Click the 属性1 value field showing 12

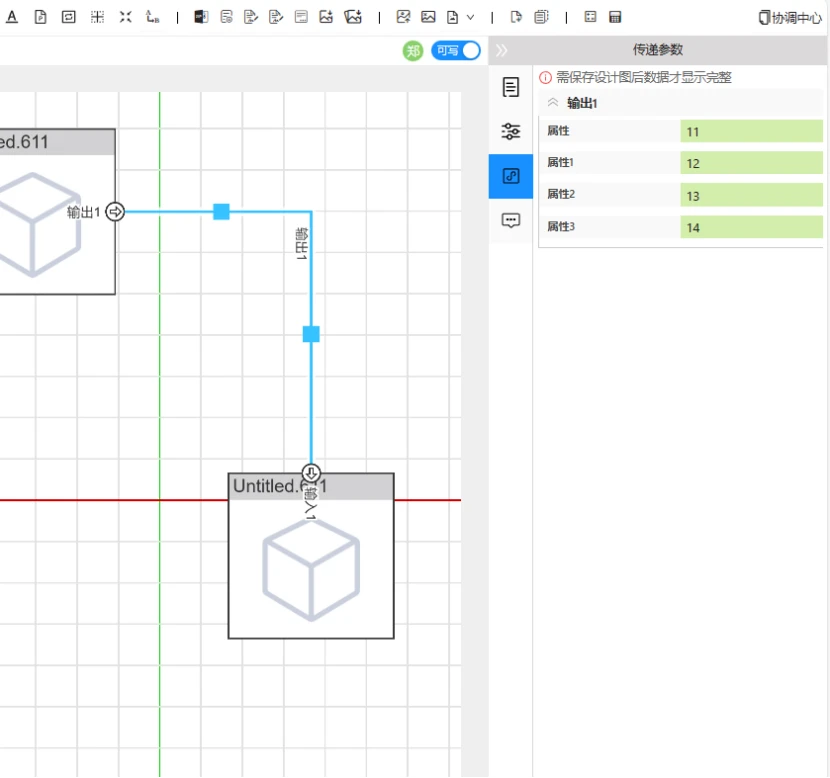coord(751,163)
